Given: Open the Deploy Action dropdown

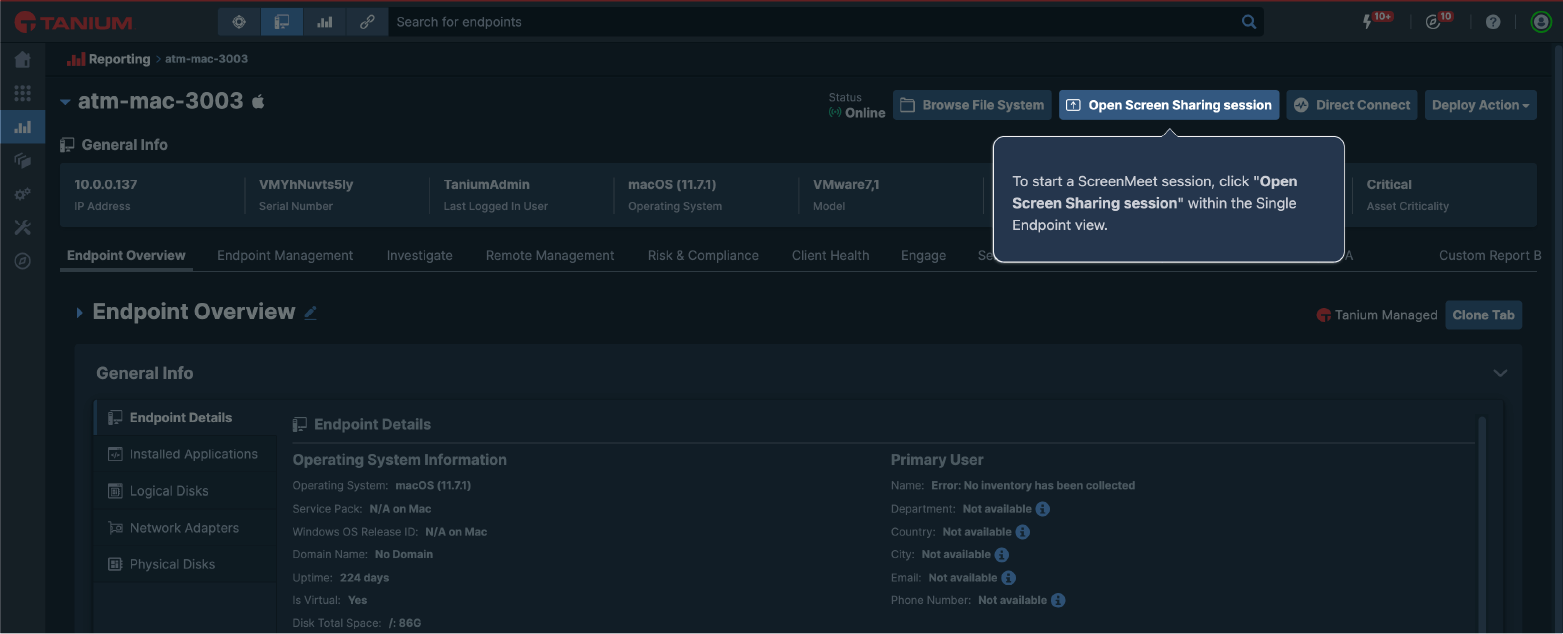Looking at the screenshot, I should click(1480, 104).
